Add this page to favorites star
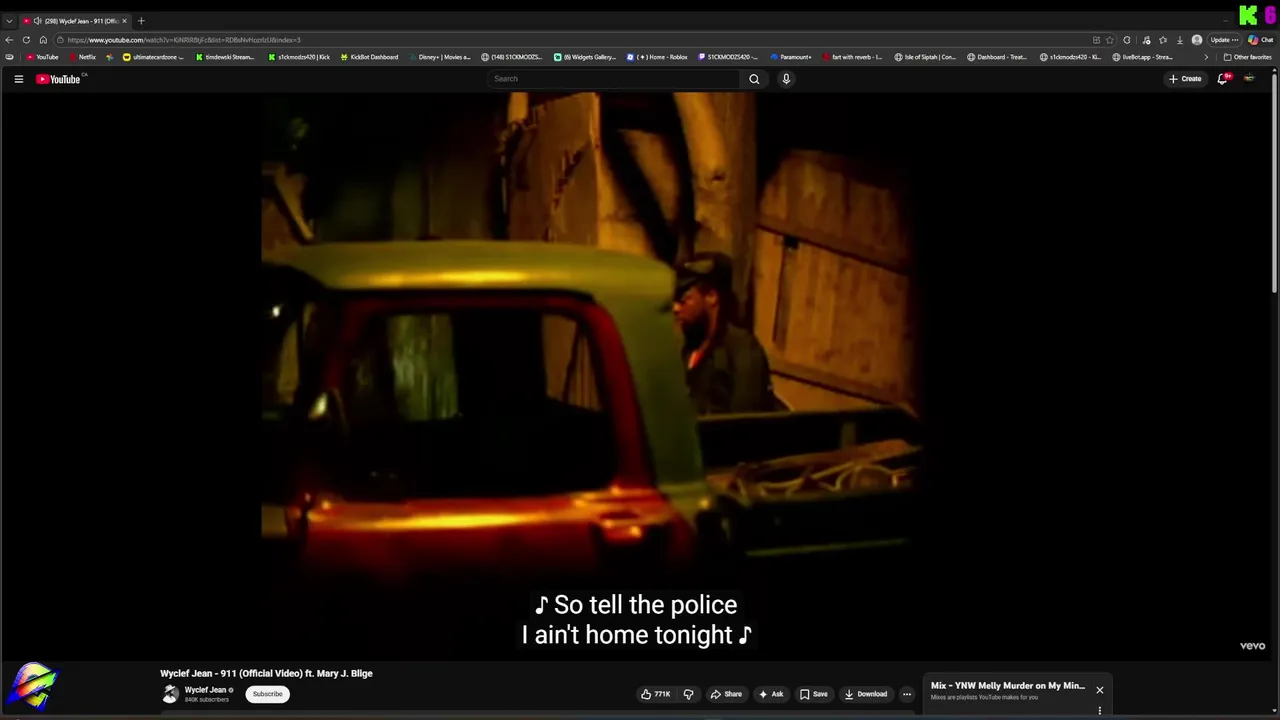1280x720 pixels. [x=1110, y=40]
